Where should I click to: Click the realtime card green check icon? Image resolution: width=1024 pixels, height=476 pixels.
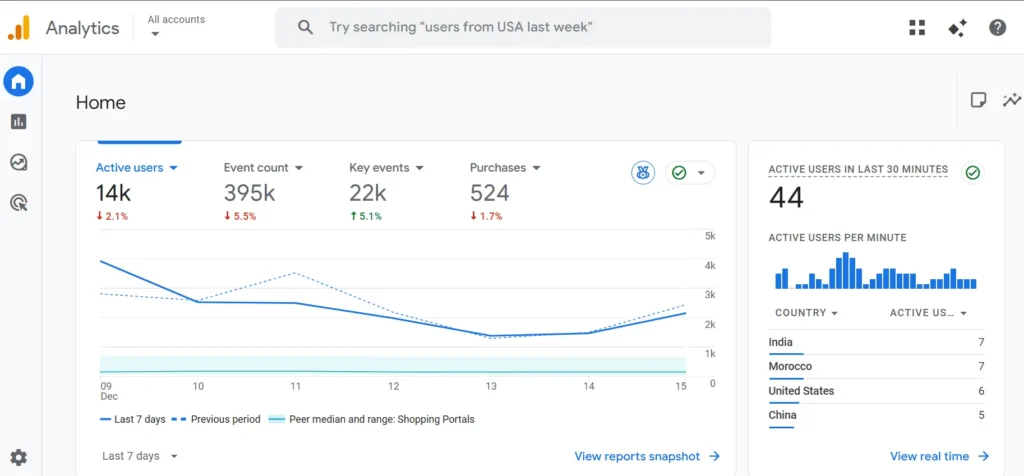pyautogui.click(x=972, y=173)
